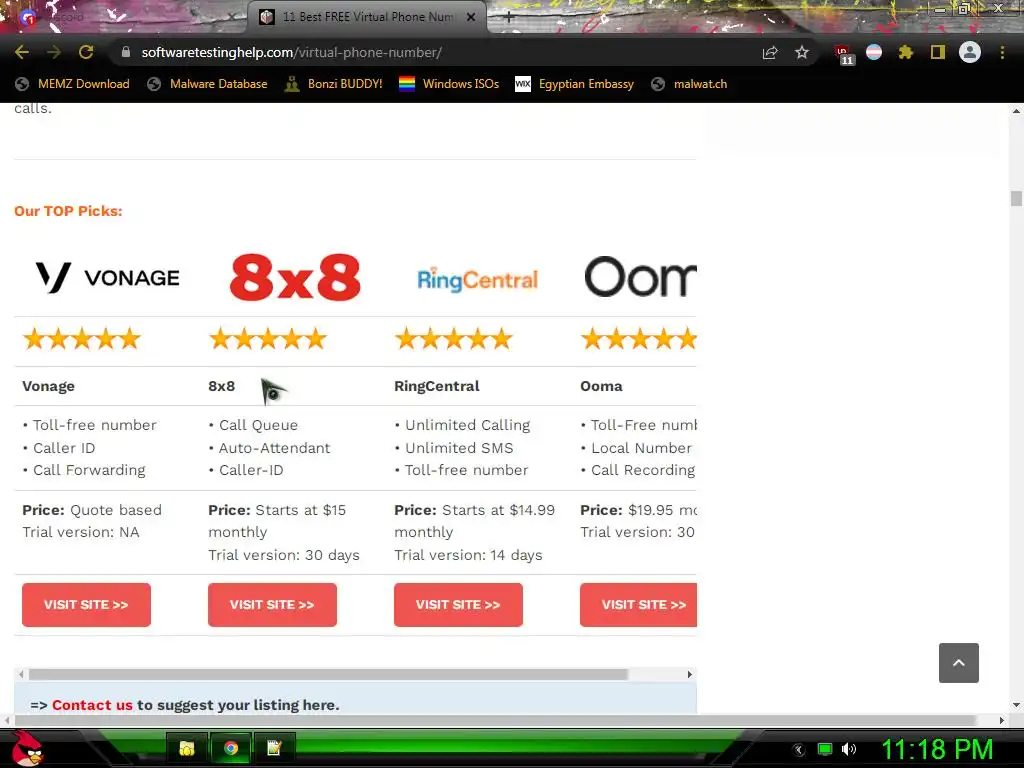Viewport: 1024px width, 768px height.
Task: Click 'Trial version: 14 days' text
Action: point(468,555)
